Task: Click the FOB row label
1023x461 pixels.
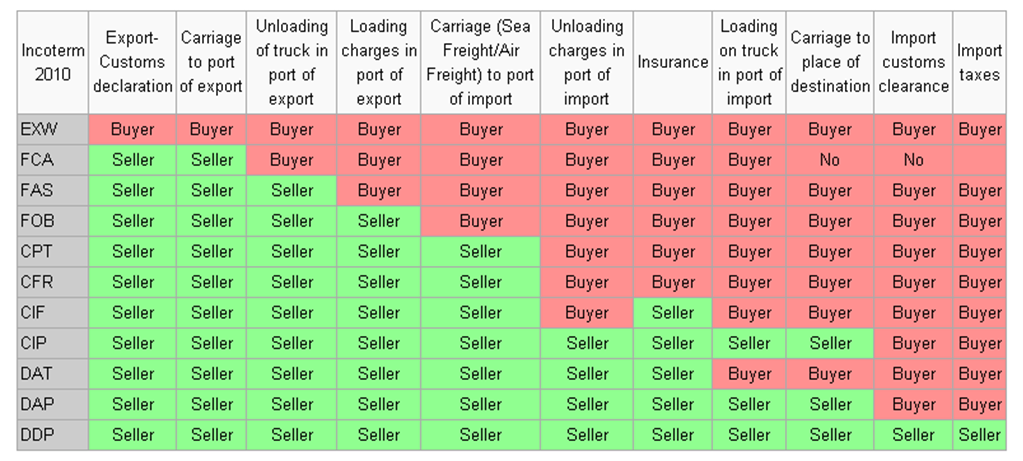Action: 53,222
